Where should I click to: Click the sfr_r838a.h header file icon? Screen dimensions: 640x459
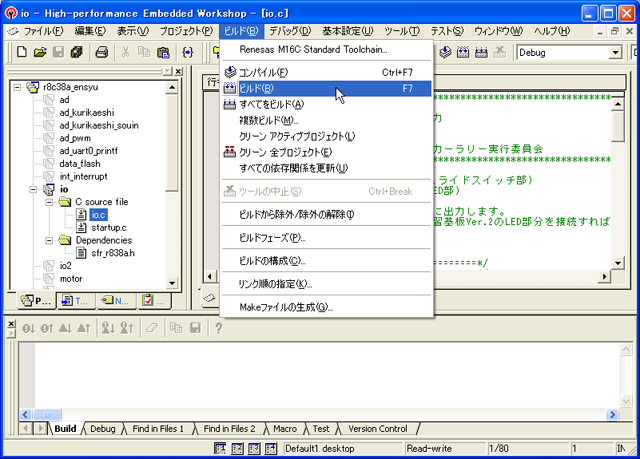(81, 253)
